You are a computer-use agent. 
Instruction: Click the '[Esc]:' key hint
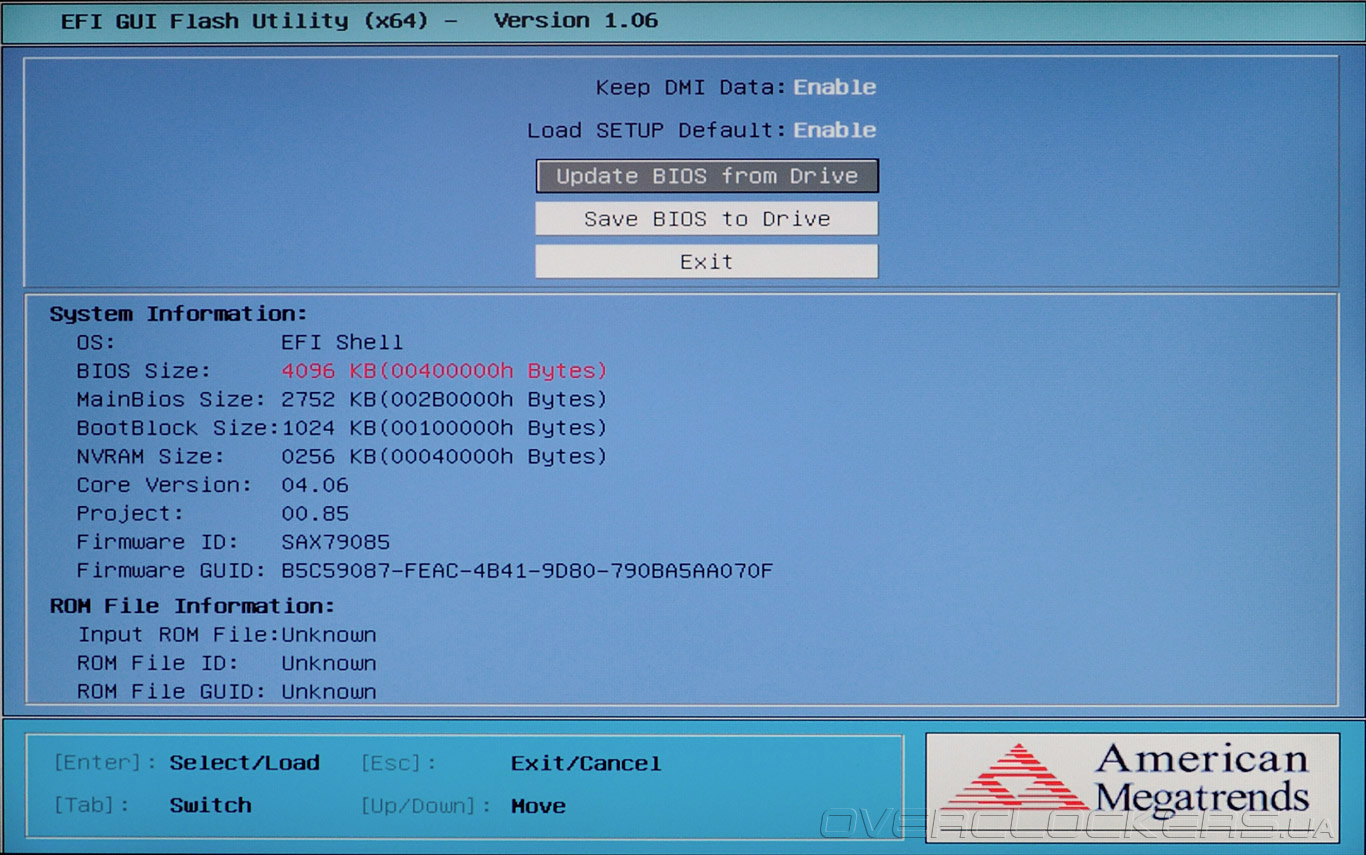pos(399,763)
